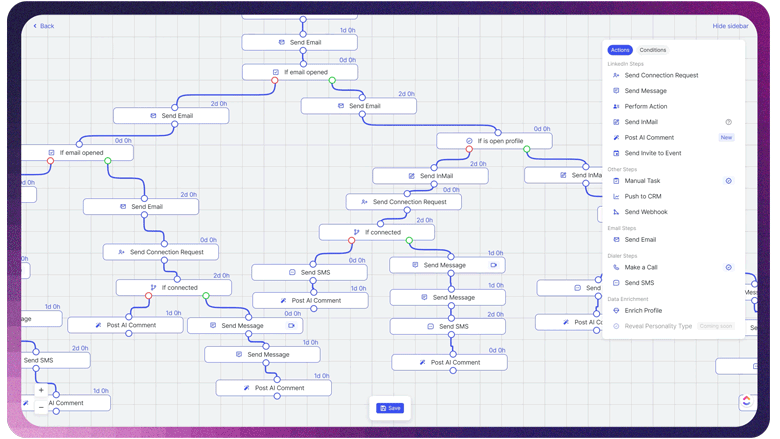The image size is (780, 439).
Task: Choose Manual Task under Other Steps
Action: click(637, 181)
